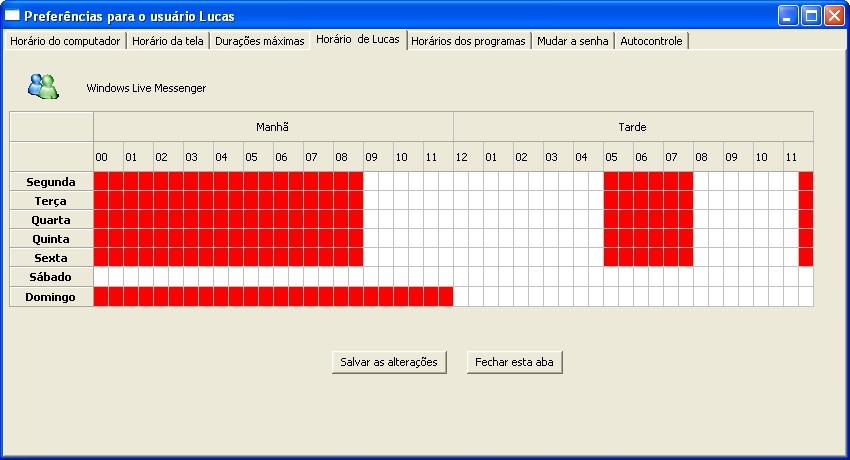Click the 04 hour header under Manhã

click(229, 157)
